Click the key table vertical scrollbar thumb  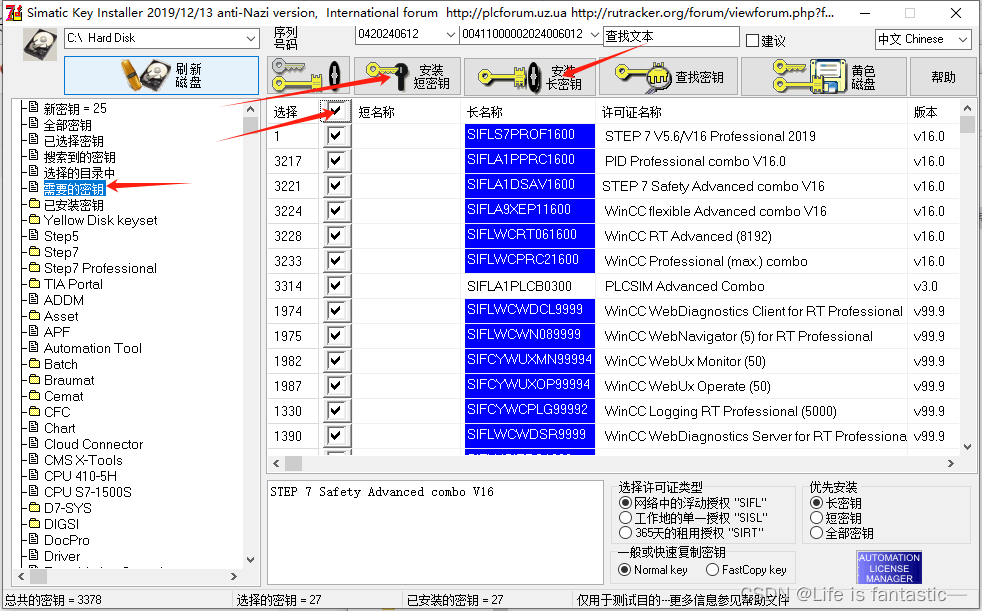pos(967,125)
